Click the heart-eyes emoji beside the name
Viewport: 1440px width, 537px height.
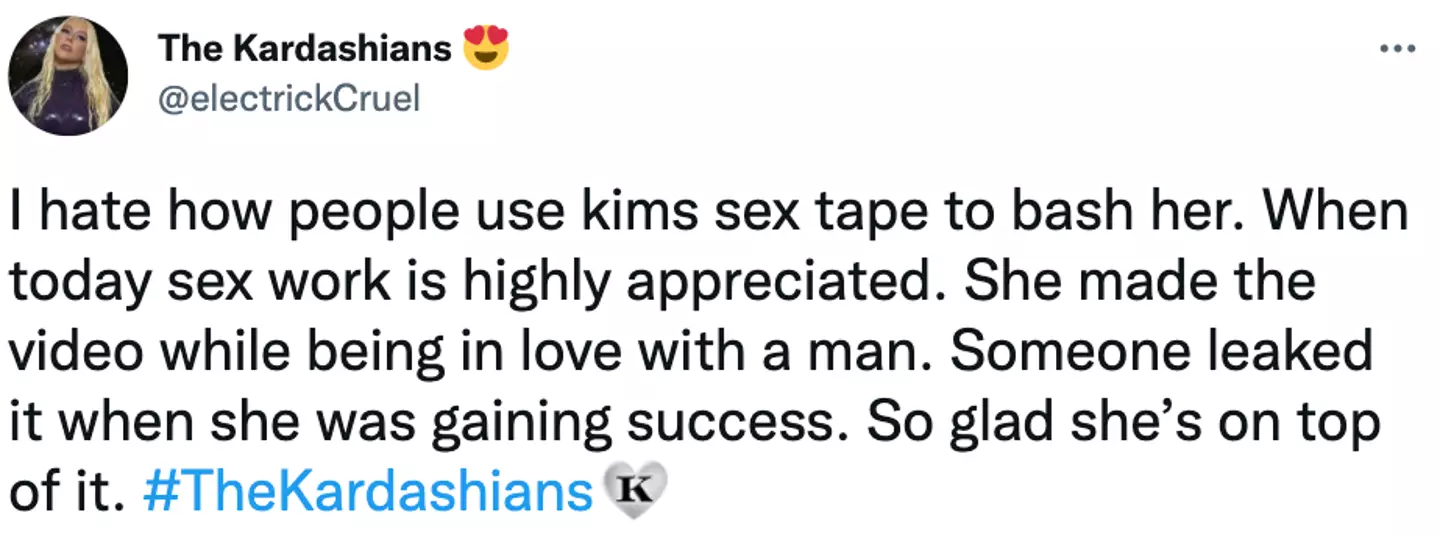485,48
